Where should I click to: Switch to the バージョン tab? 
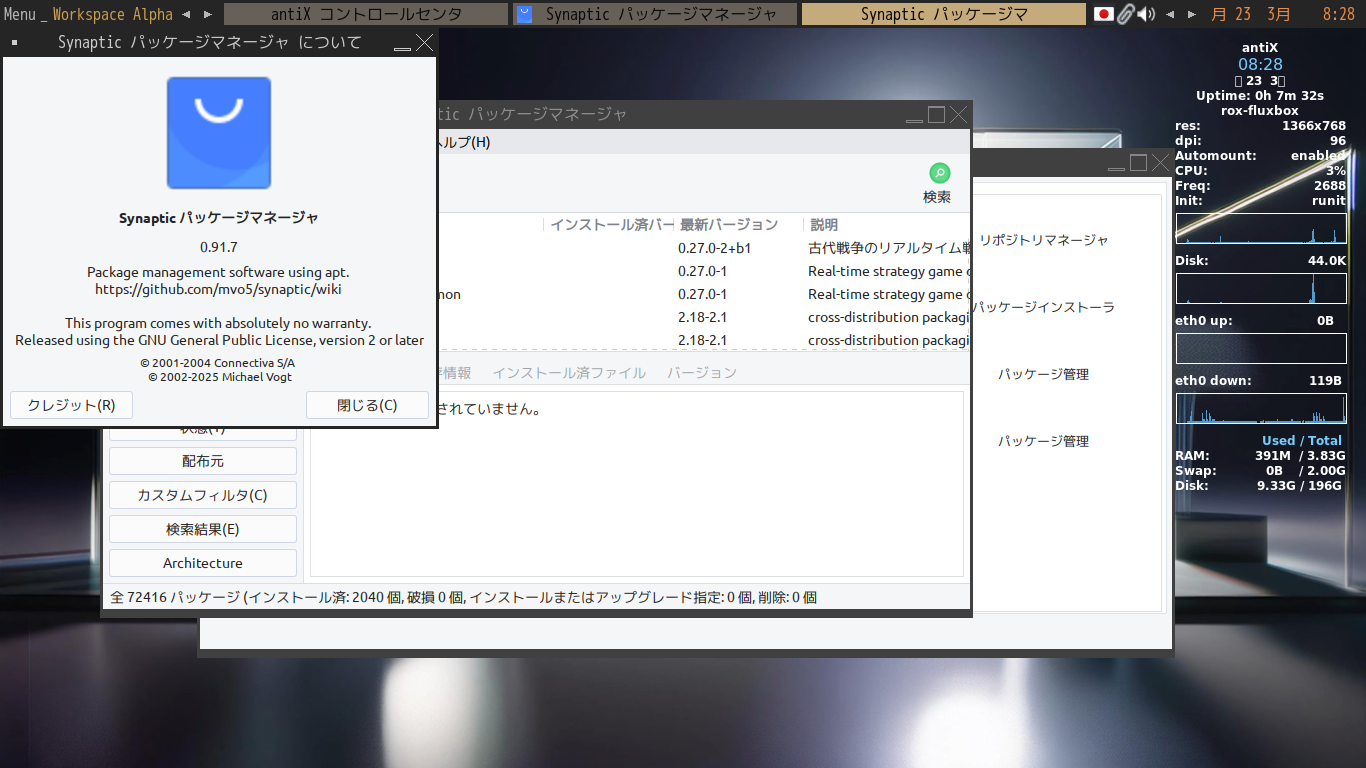pos(700,371)
